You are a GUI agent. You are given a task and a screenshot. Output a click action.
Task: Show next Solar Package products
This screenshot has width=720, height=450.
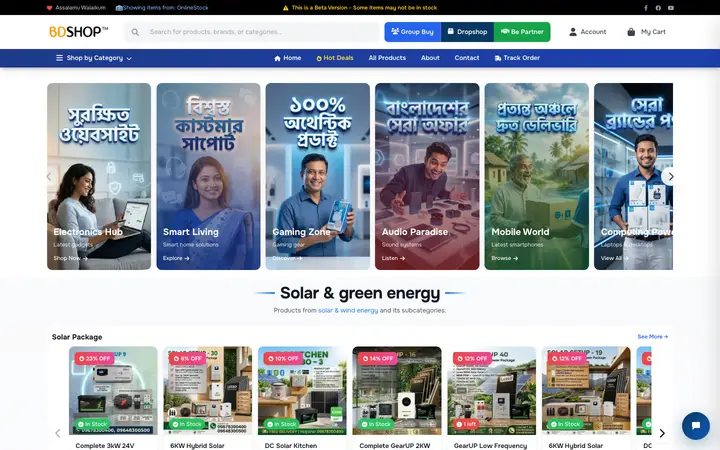tap(662, 433)
